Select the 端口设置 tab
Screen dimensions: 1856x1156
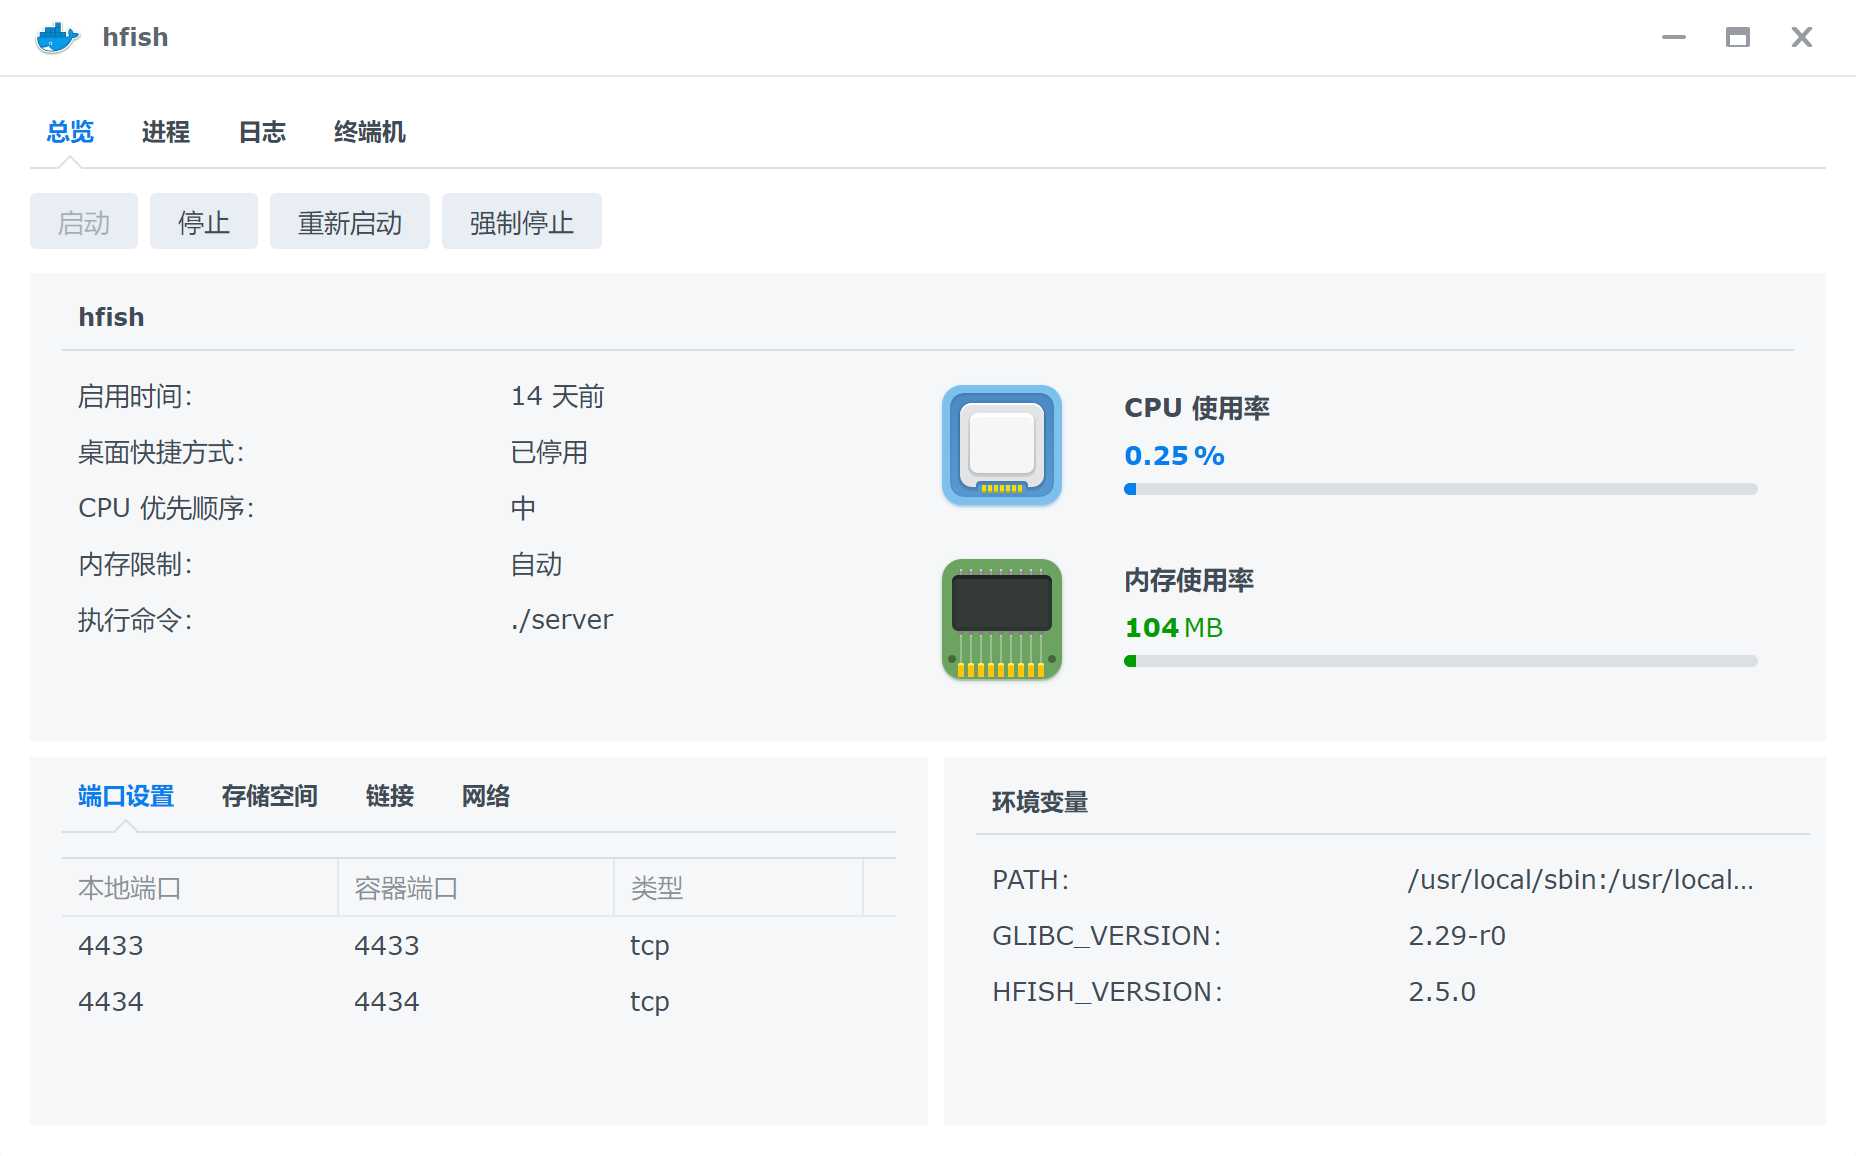pos(126,796)
